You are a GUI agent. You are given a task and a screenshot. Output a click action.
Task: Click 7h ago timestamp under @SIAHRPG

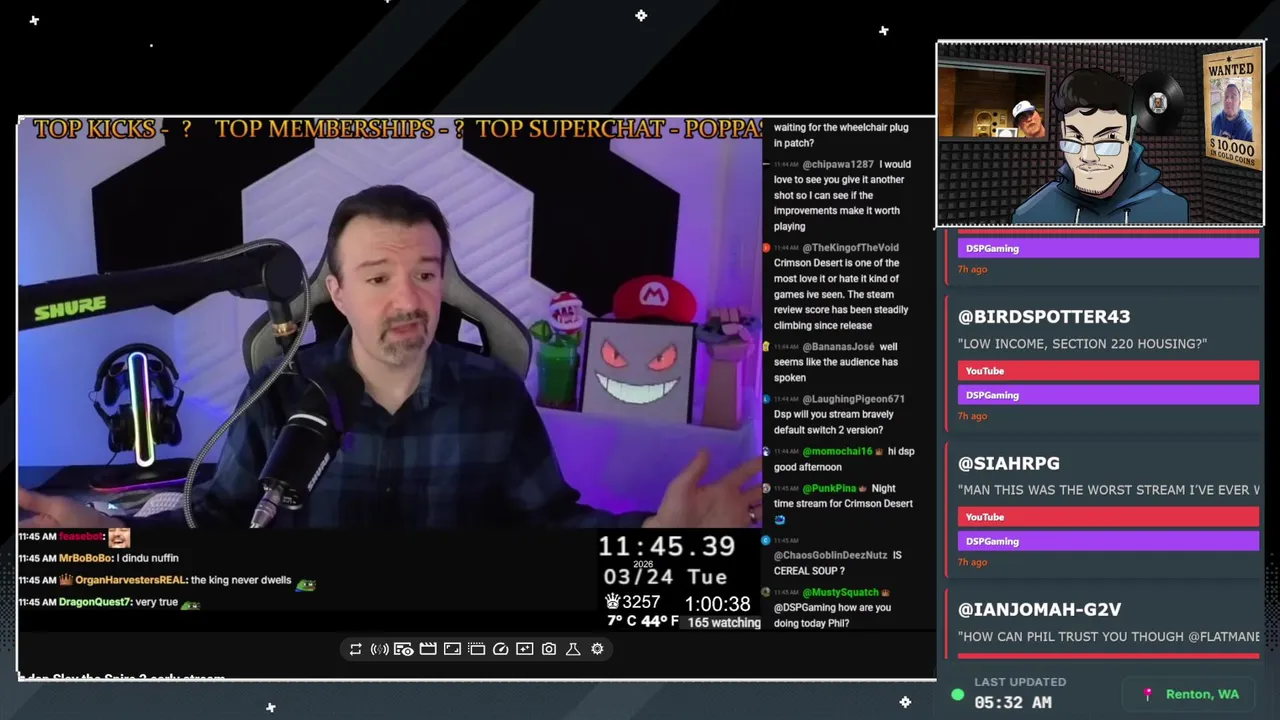972,562
